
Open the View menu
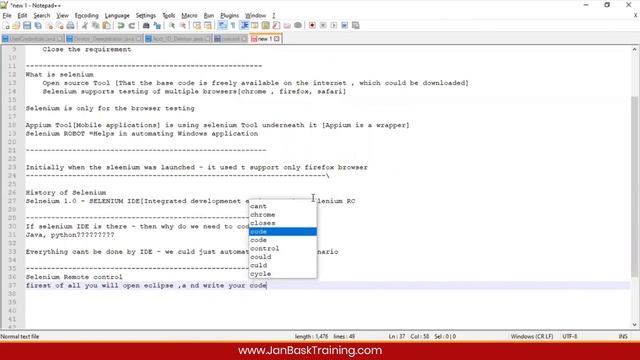click(x=62, y=16)
